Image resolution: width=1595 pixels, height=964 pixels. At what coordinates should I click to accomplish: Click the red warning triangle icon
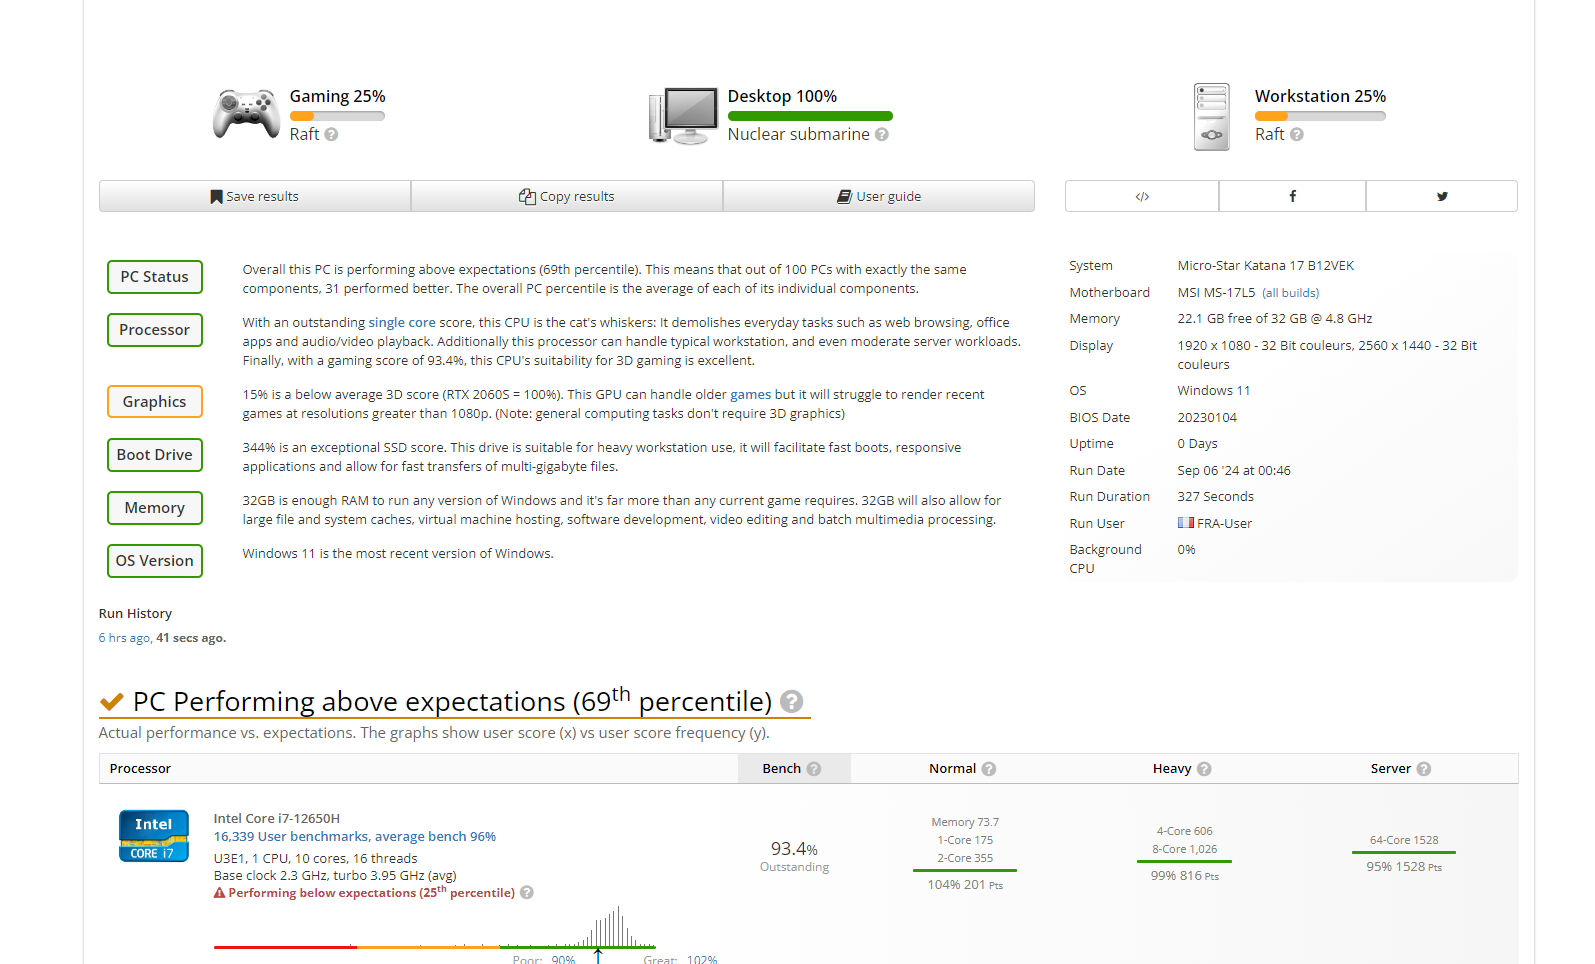point(219,893)
